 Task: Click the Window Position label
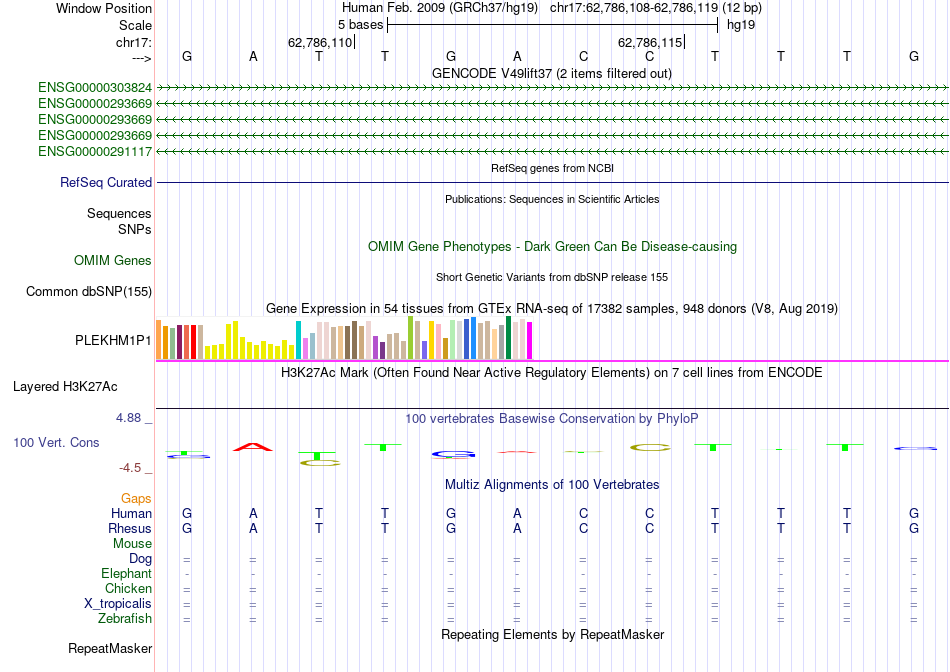click(x=104, y=8)
